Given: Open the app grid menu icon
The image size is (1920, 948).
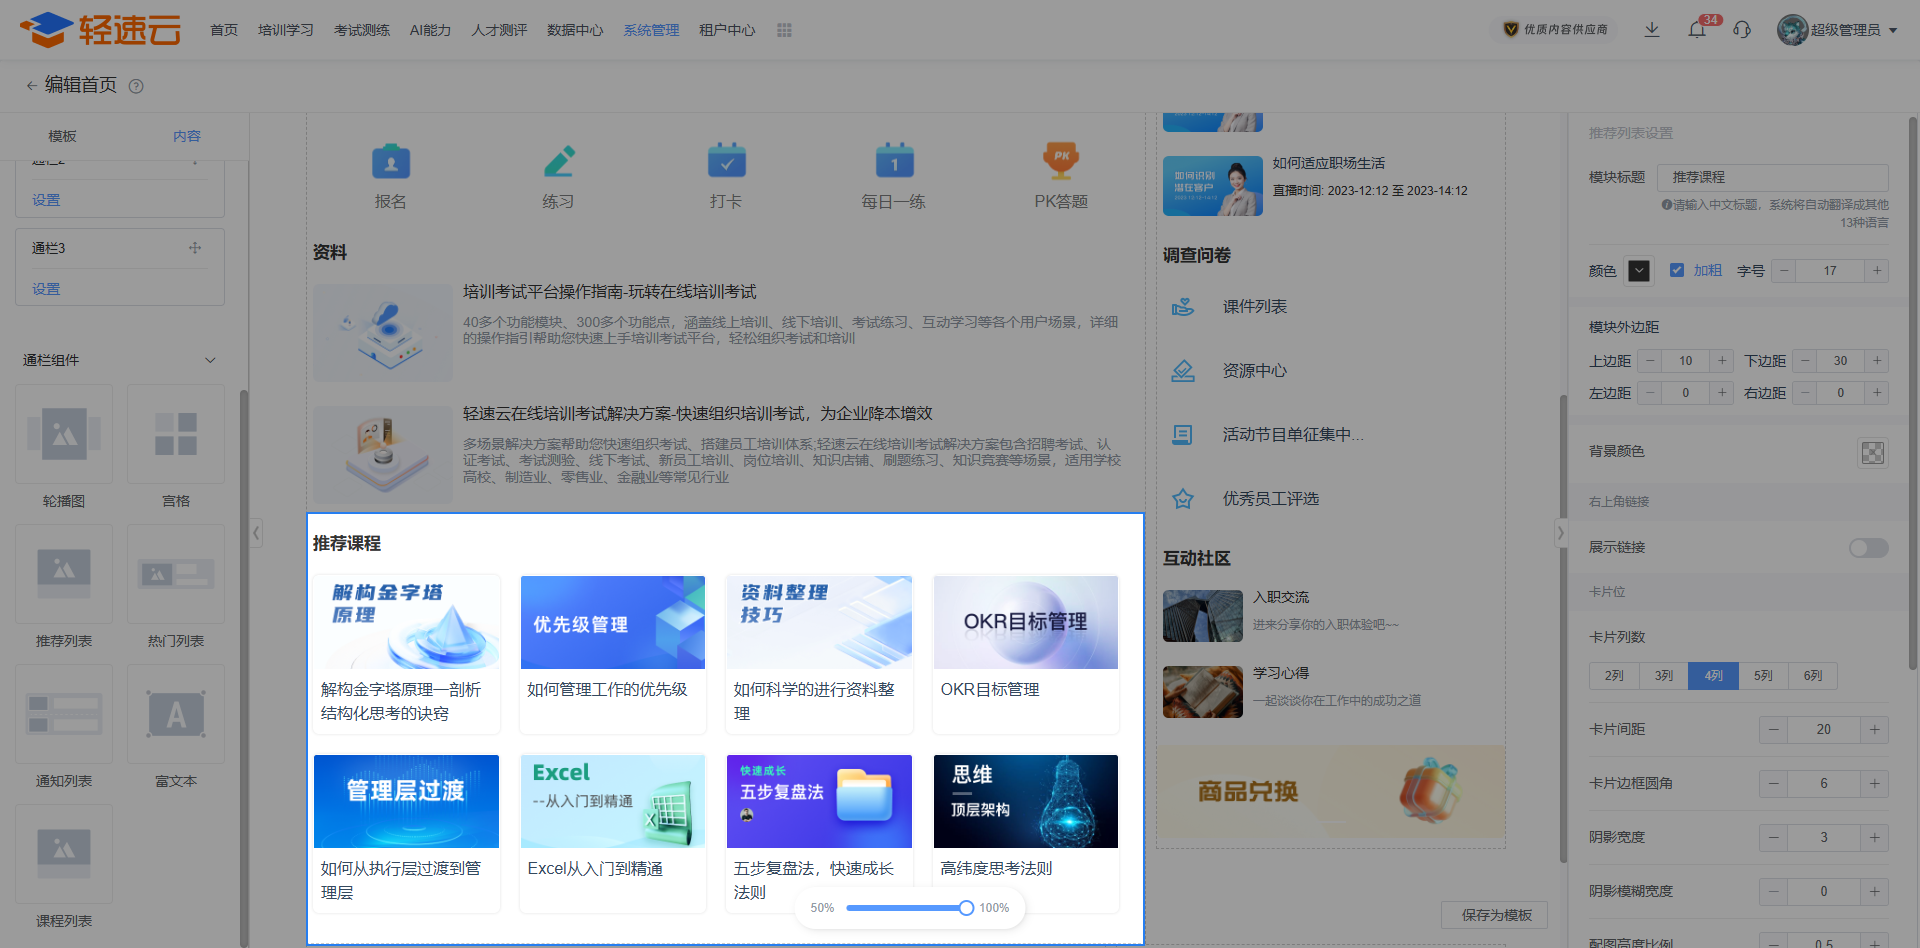Looking at the screenshot, I should (784, 30).
